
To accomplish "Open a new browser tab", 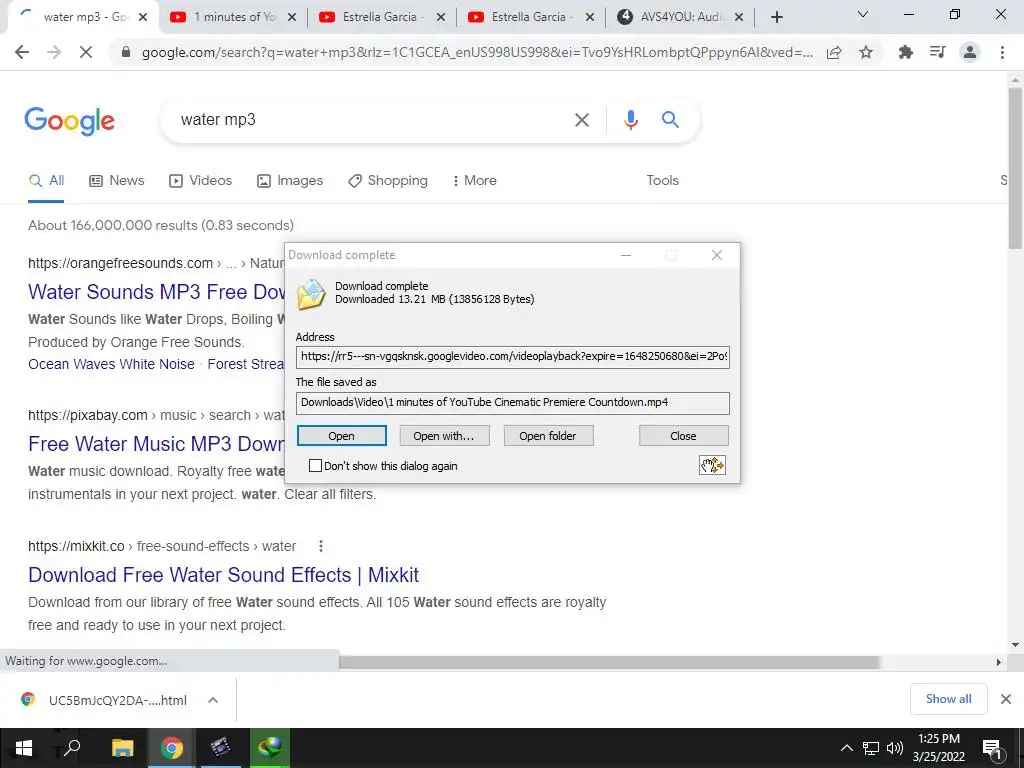I will 776,17.
